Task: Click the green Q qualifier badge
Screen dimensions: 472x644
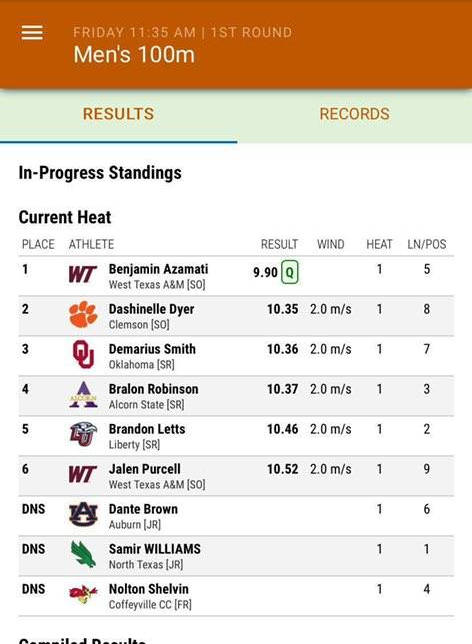Action: [x=290, y=272]
